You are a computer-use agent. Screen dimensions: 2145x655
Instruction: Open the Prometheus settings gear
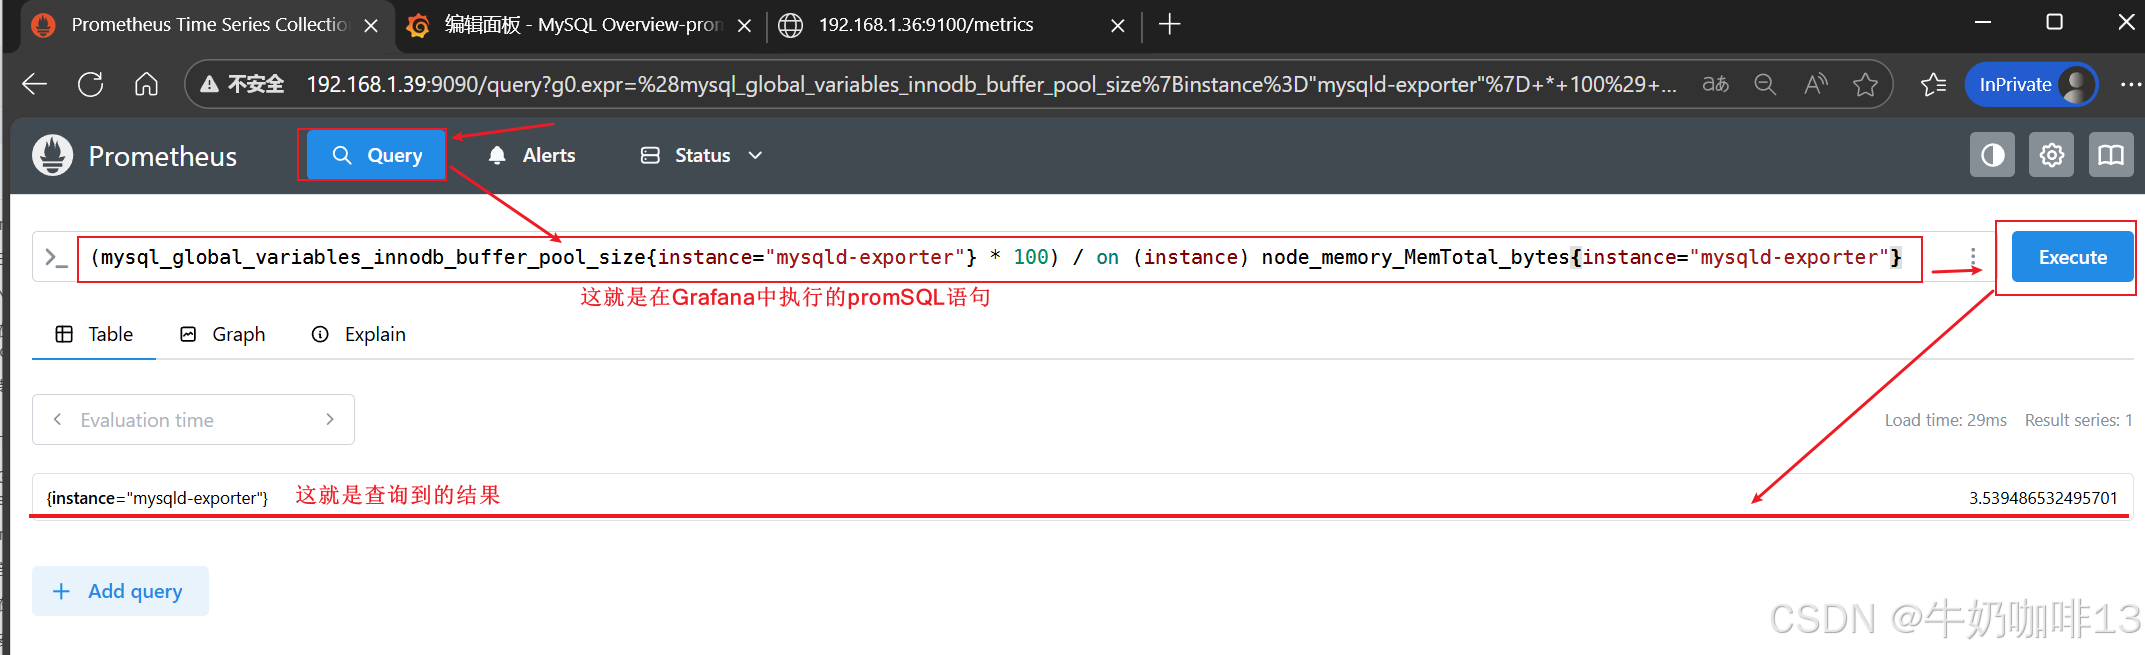[2051, 155]
